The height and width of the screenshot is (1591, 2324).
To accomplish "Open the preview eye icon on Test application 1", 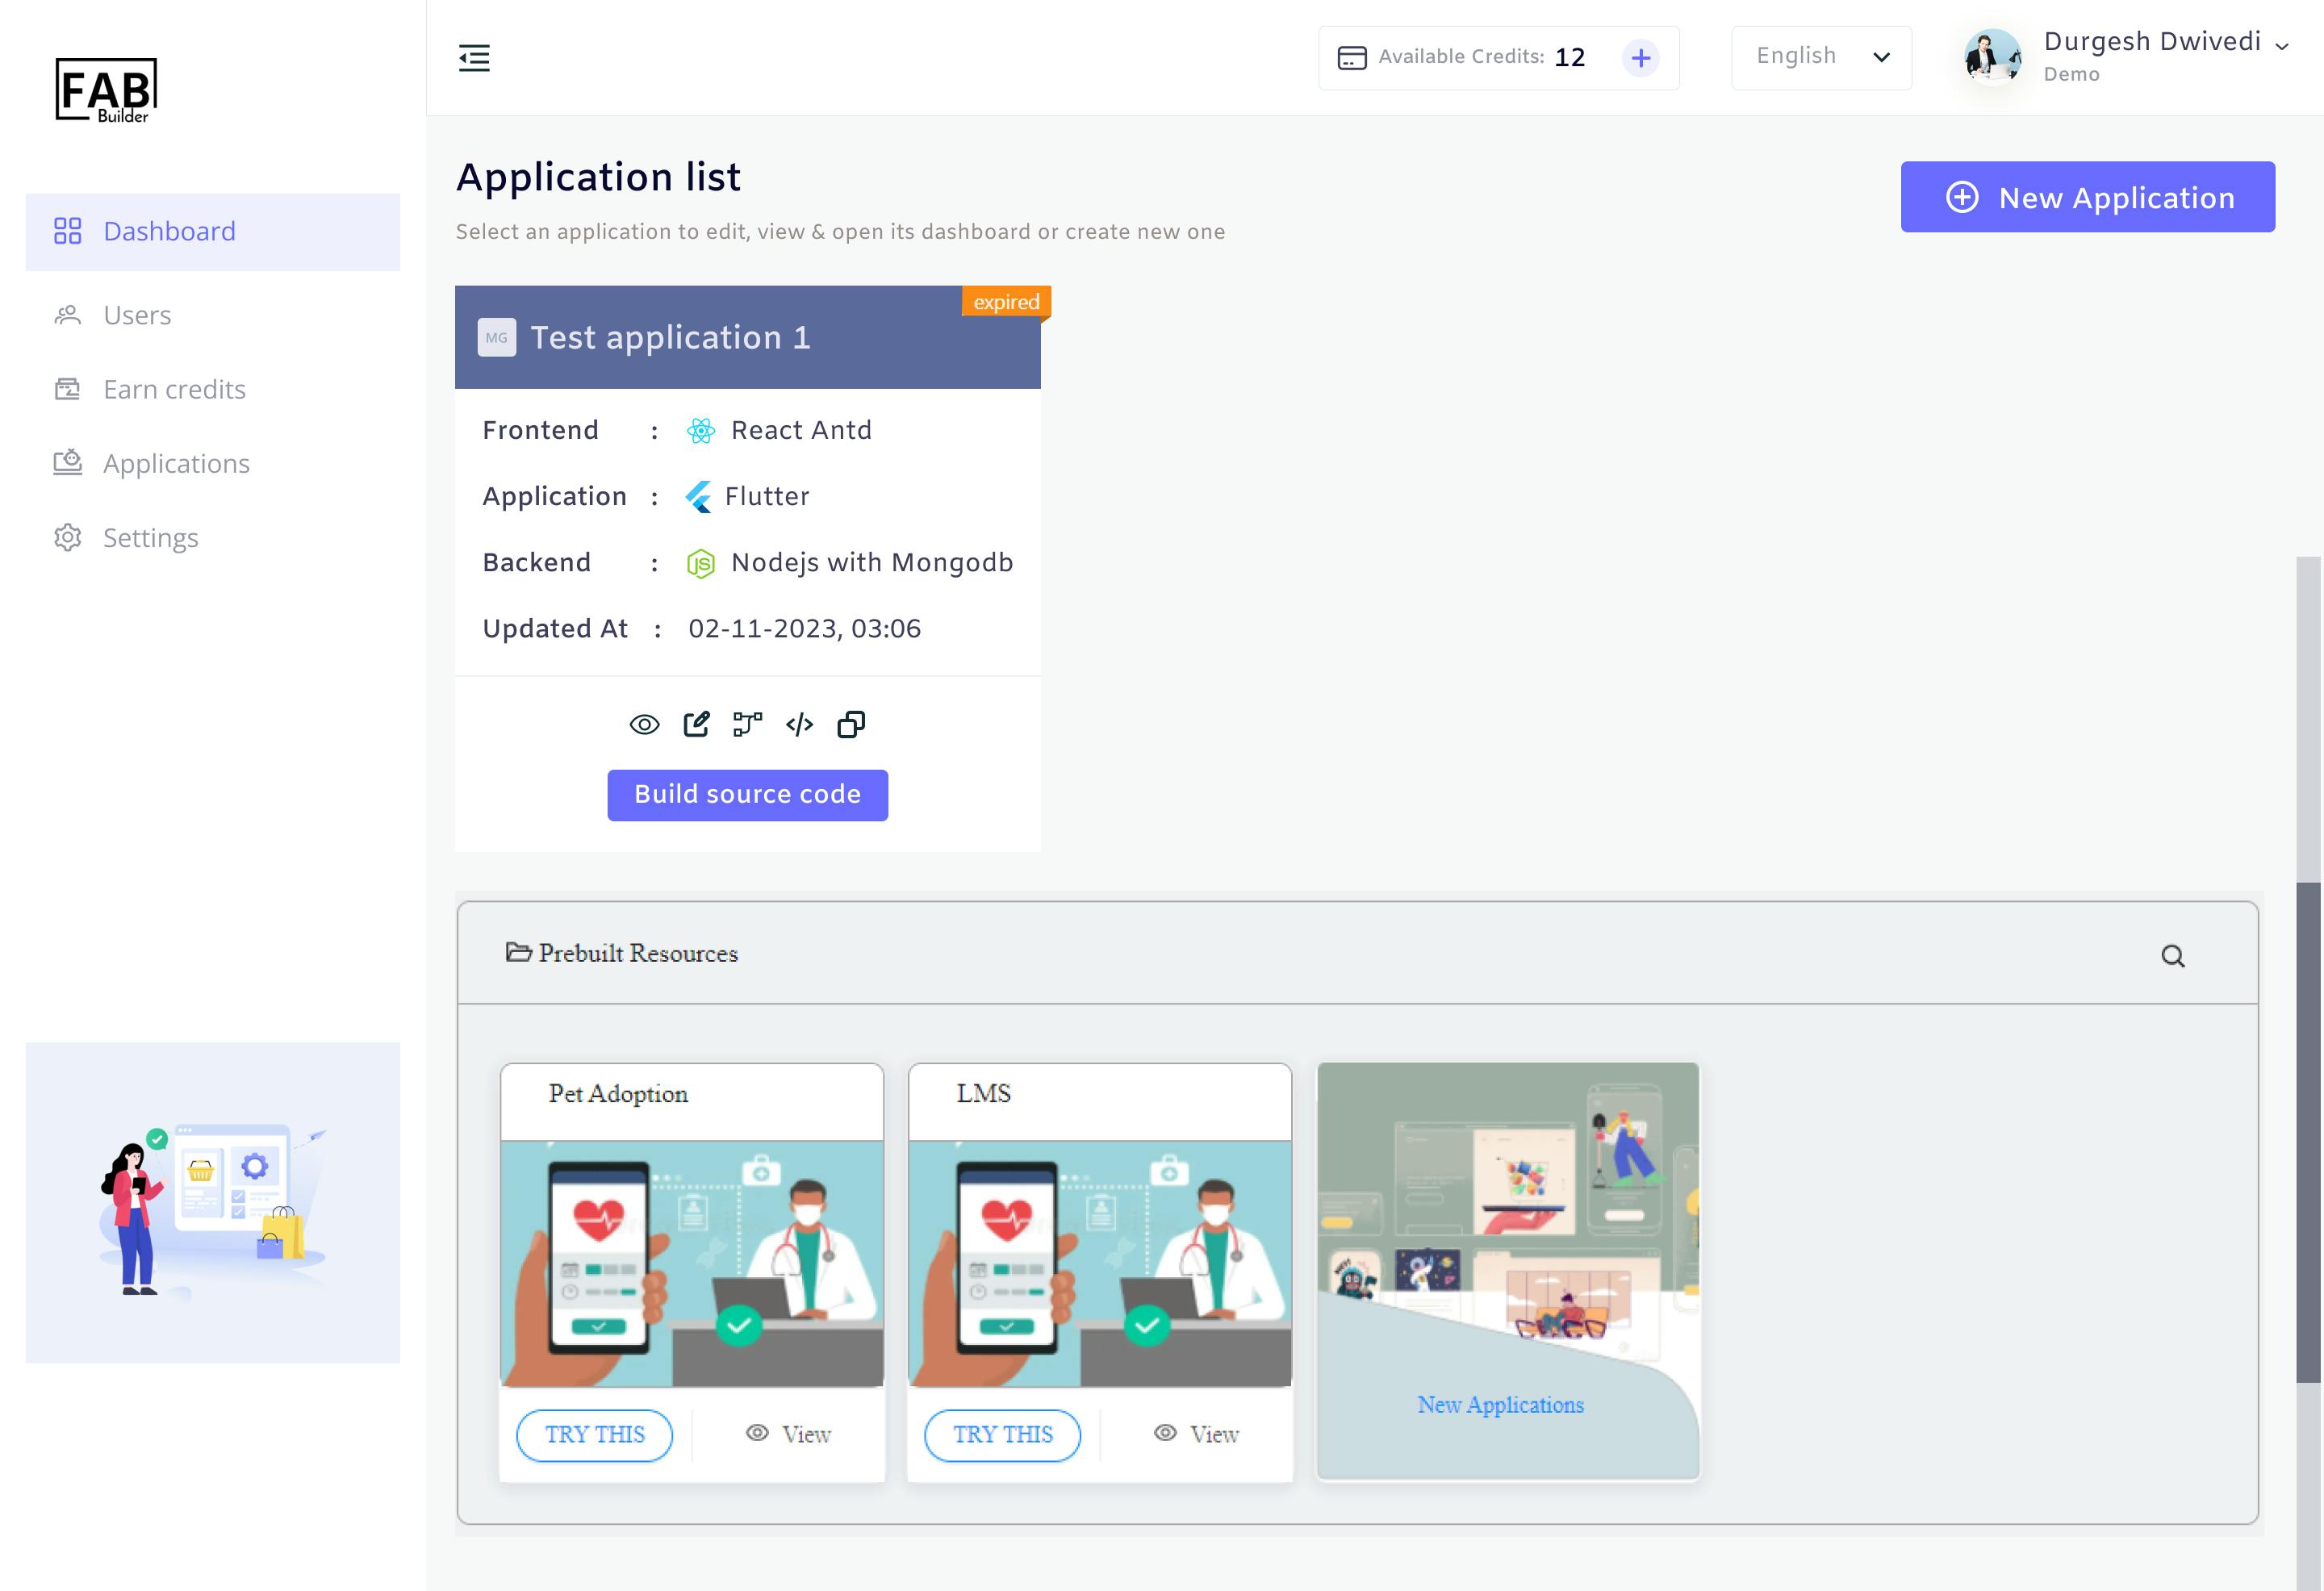I will (644, 724).
